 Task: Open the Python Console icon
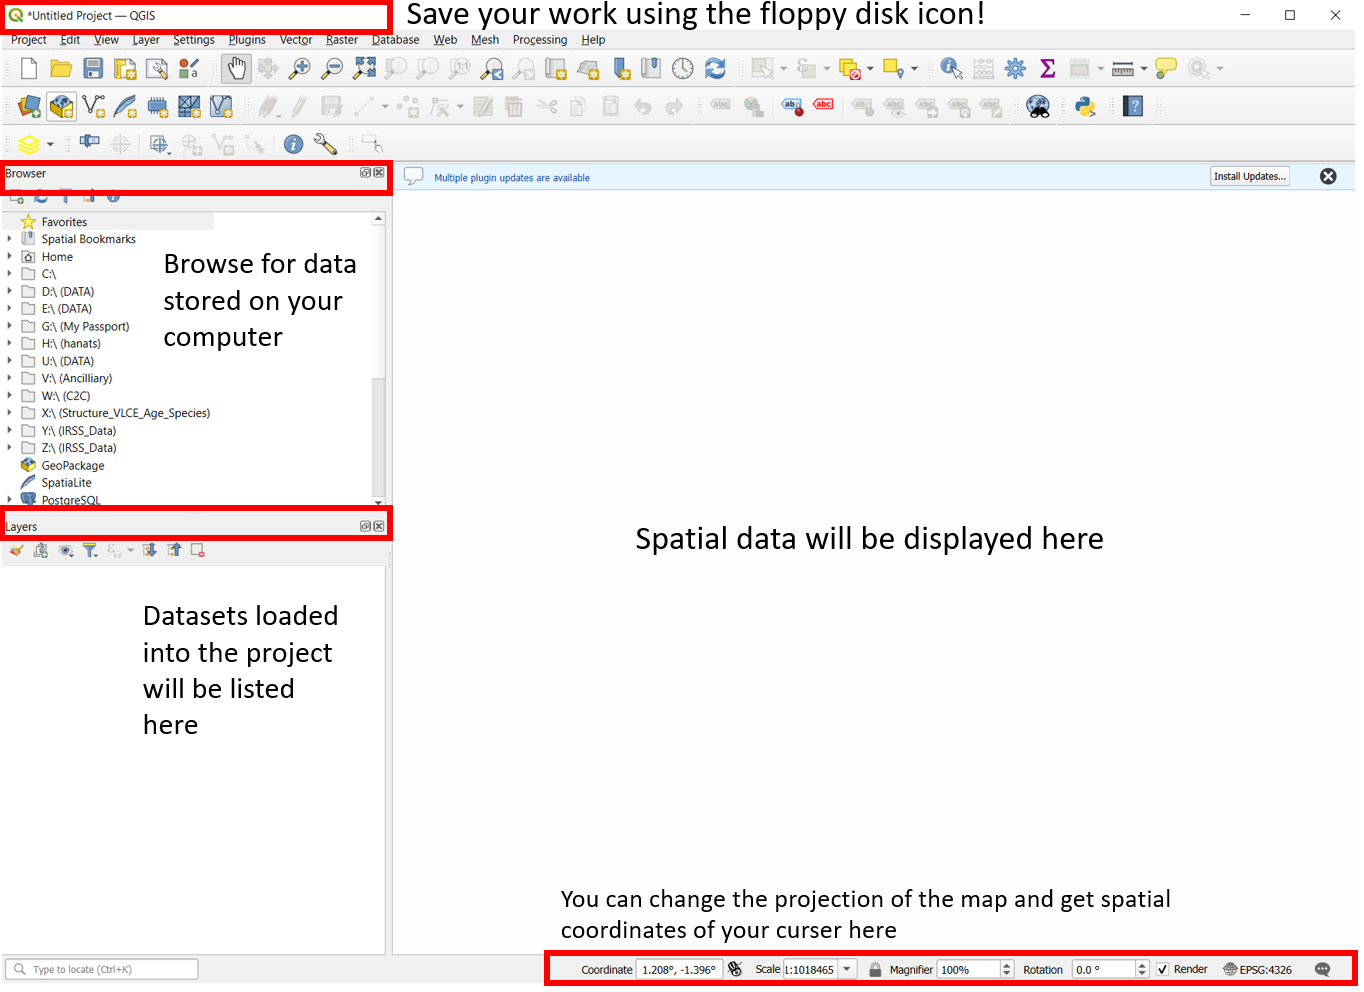click(x=1085, y=107)
